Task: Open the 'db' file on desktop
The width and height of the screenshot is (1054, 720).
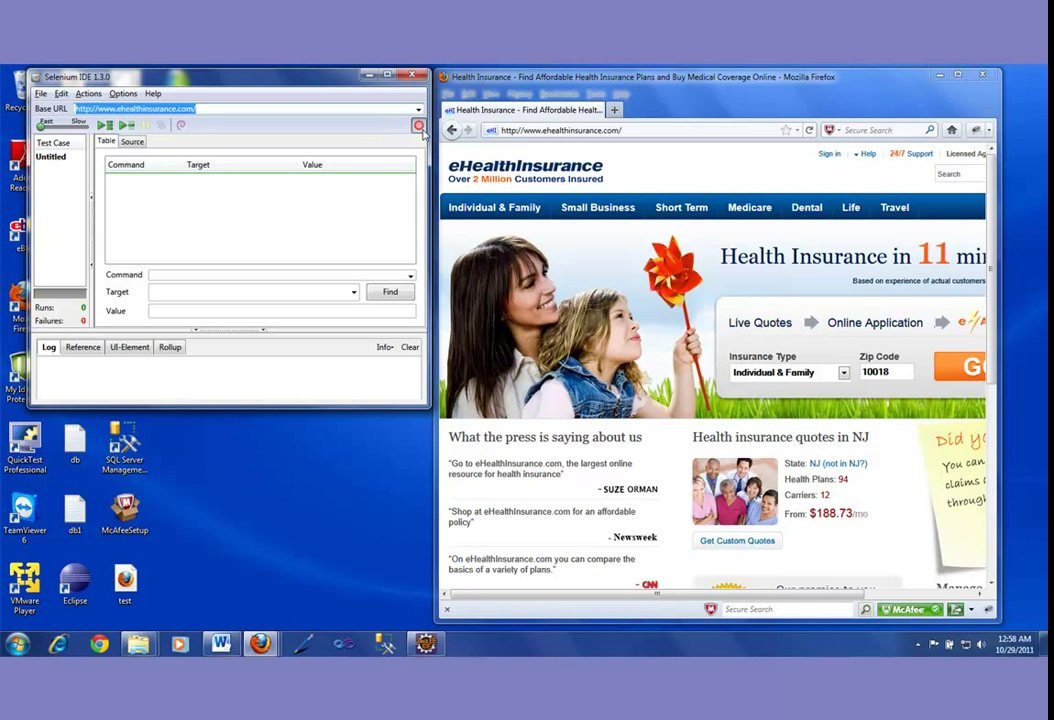Action: coord(75,444)
